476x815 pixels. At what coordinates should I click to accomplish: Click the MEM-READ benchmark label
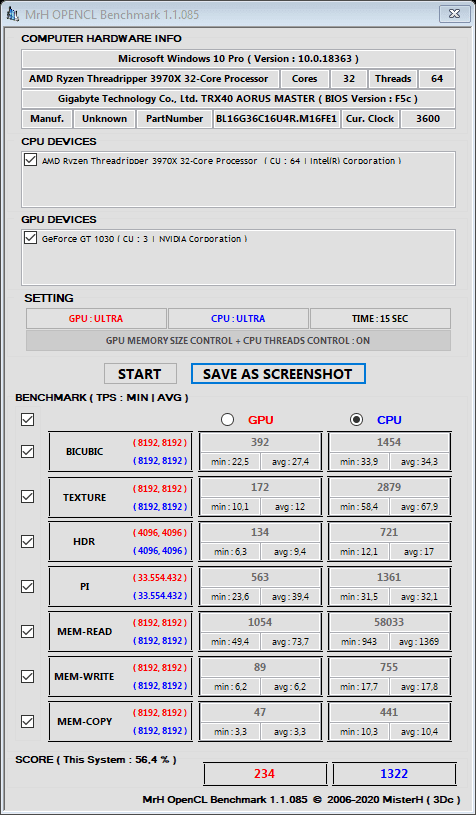pyautogui.click(x=85, y=632)
